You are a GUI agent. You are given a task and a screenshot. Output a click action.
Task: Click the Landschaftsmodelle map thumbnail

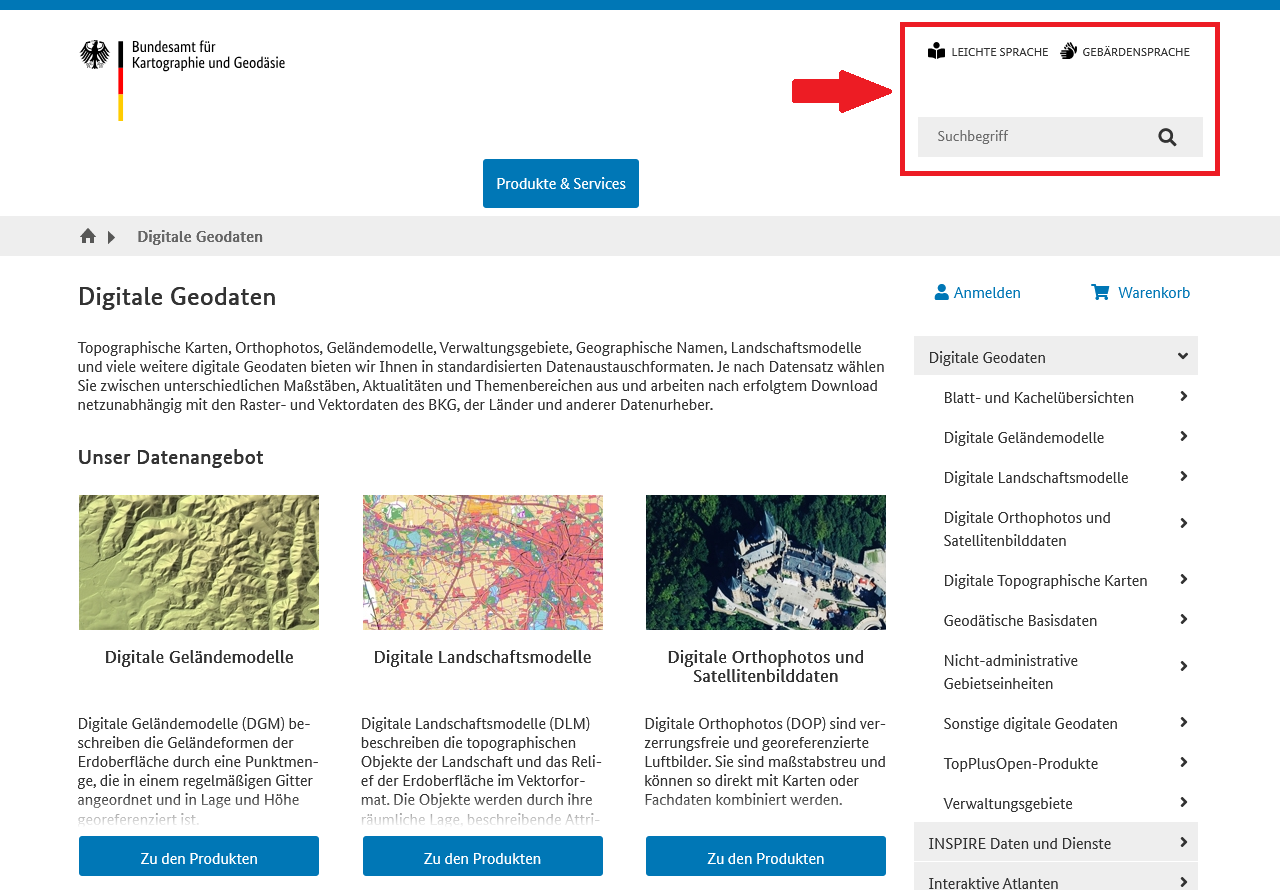pyautogui.click(x=483, y=562)
